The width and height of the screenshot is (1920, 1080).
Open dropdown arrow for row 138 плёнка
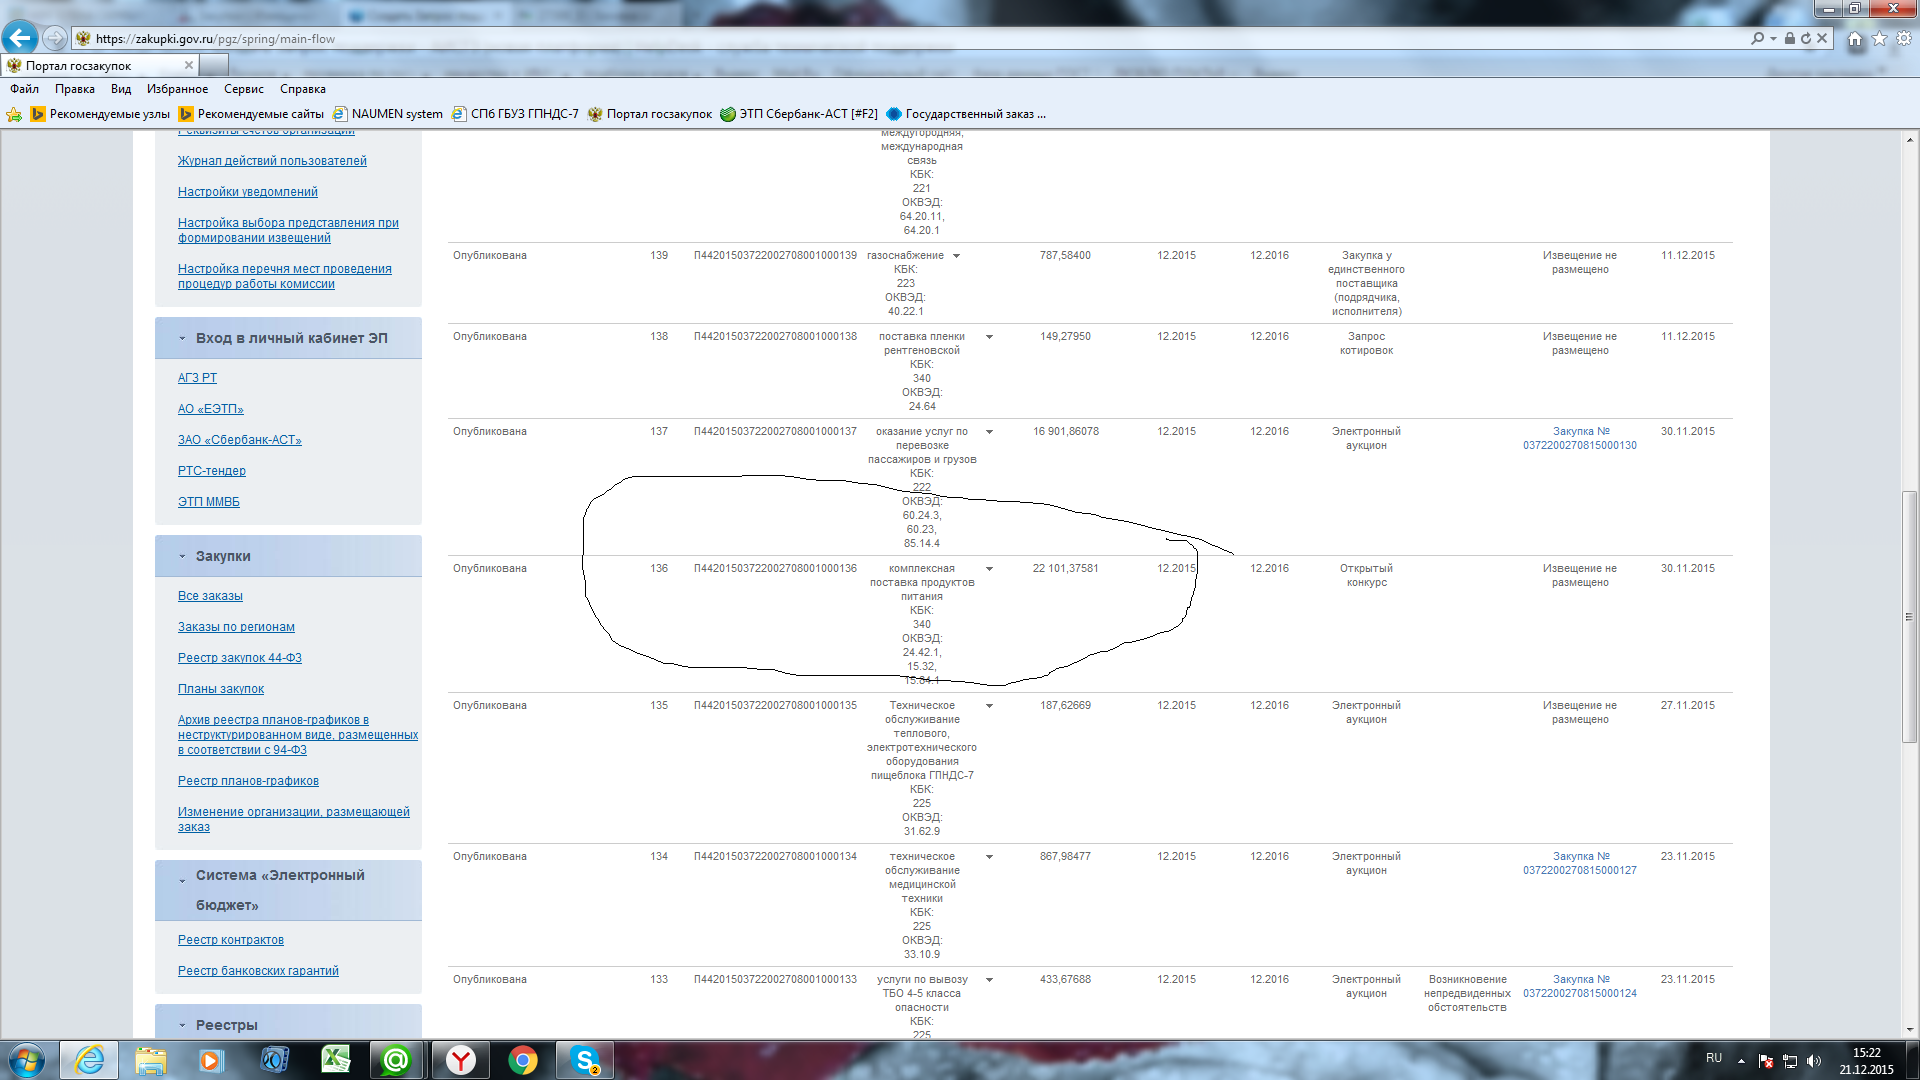989,337
